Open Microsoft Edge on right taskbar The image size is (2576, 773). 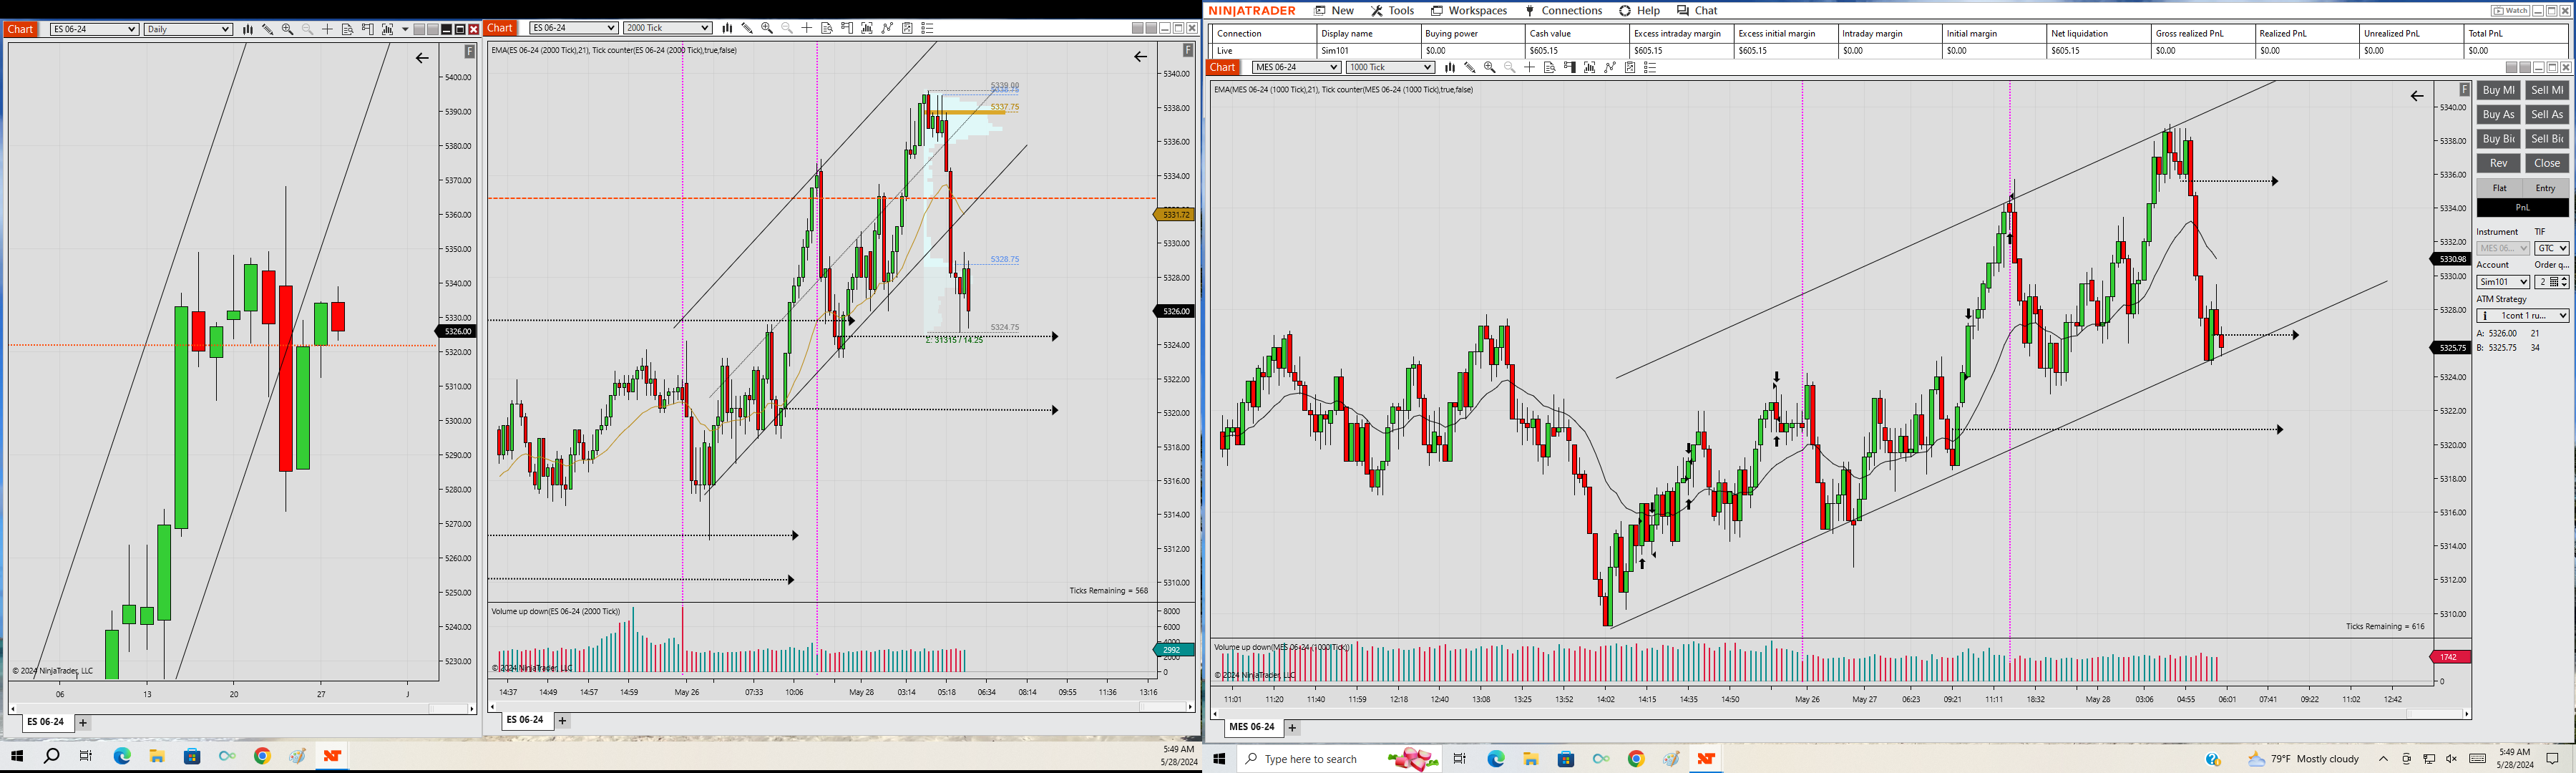1496,759
